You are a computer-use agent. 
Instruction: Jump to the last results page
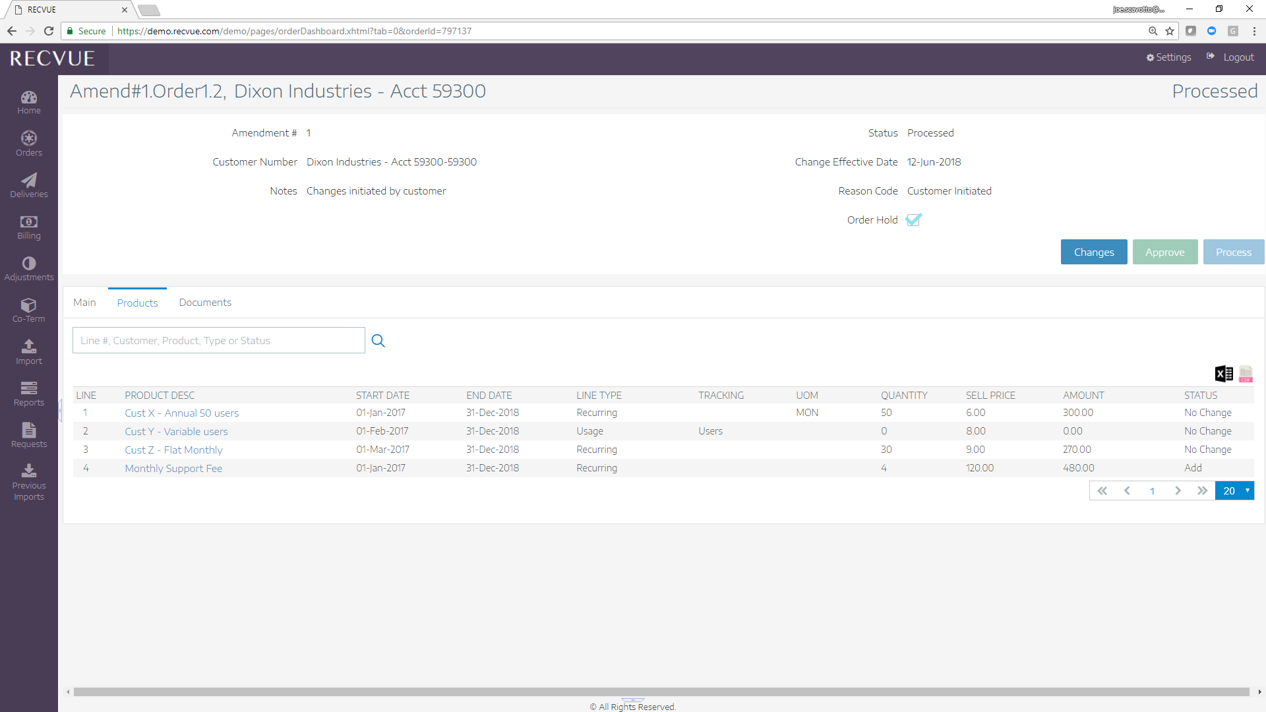click(x=1202, y=491)
